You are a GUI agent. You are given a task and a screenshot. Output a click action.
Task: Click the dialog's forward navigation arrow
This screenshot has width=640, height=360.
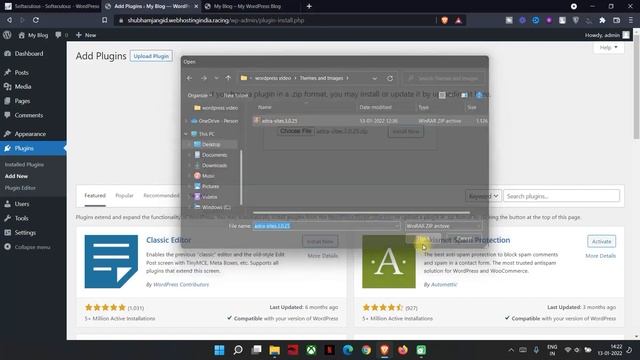(204, 78)
